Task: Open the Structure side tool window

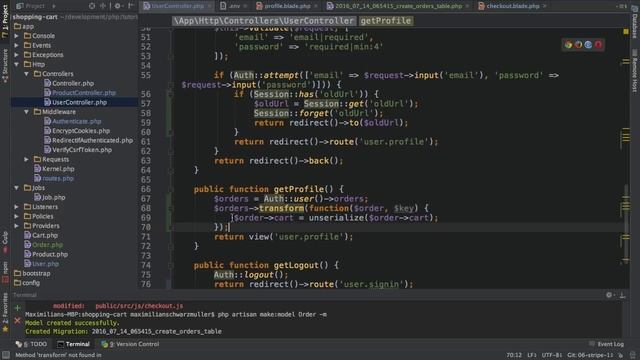Action: (x=5, y=65)
